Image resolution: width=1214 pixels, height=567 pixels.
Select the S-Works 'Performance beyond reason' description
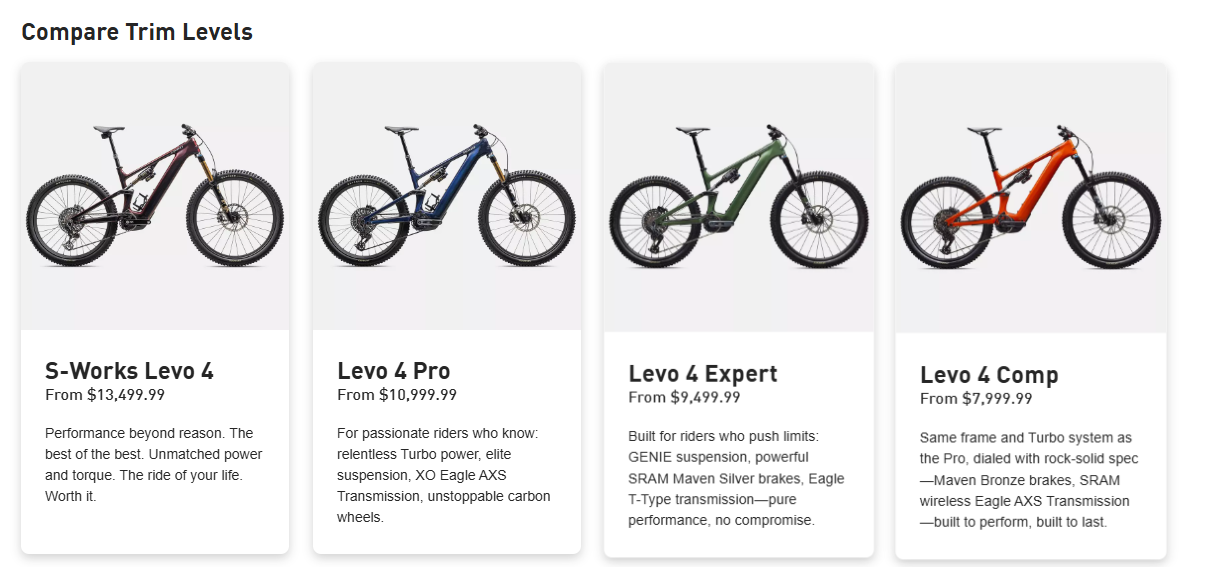pyautogui.click(x=154, y=464)
